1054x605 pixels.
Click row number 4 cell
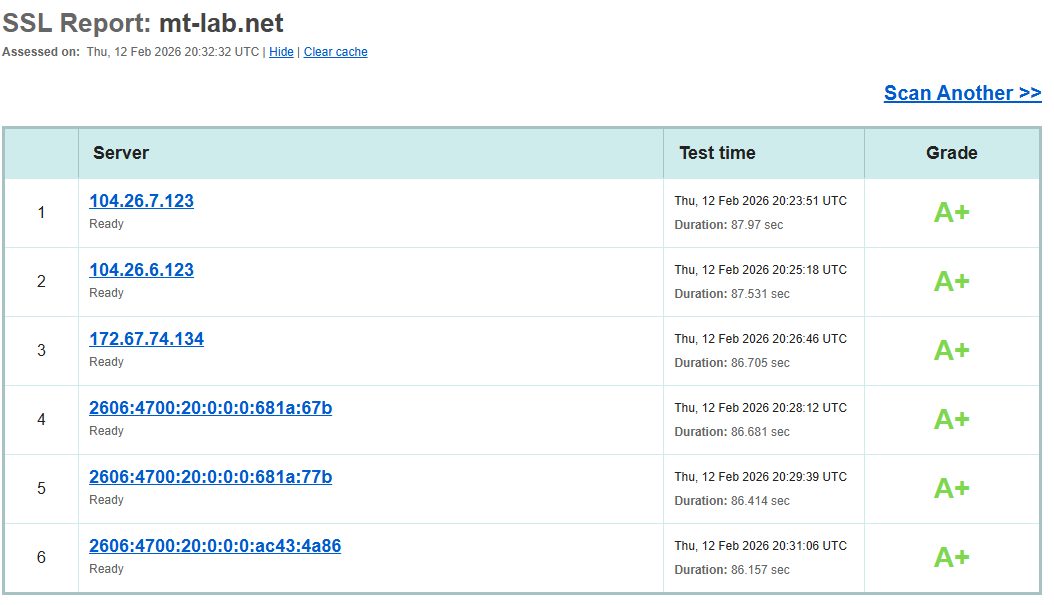point(41,419)
